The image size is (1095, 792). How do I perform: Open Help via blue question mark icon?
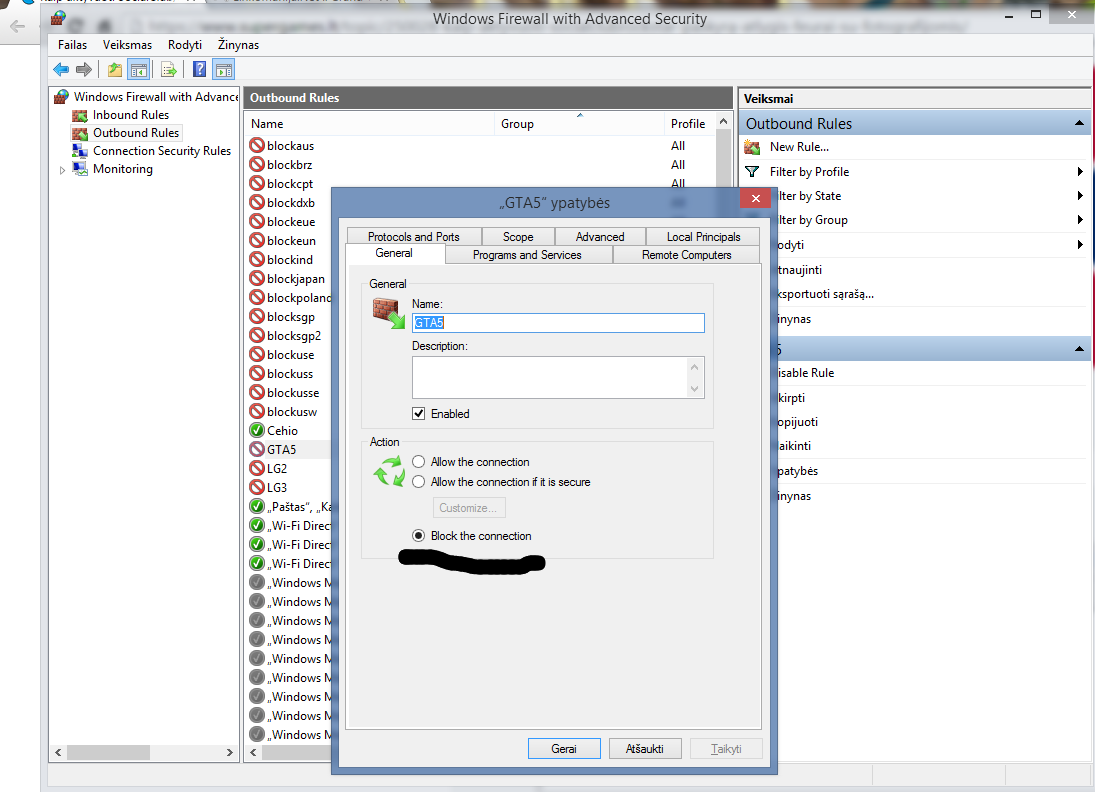[199, 69]
